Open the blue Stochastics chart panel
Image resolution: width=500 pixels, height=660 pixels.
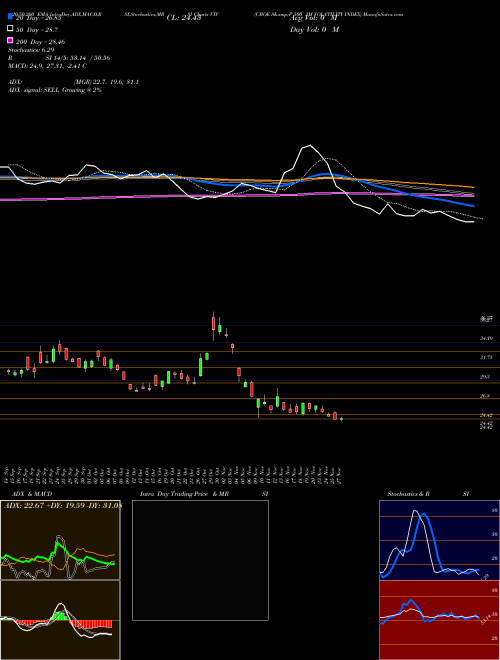pos(439,540)
